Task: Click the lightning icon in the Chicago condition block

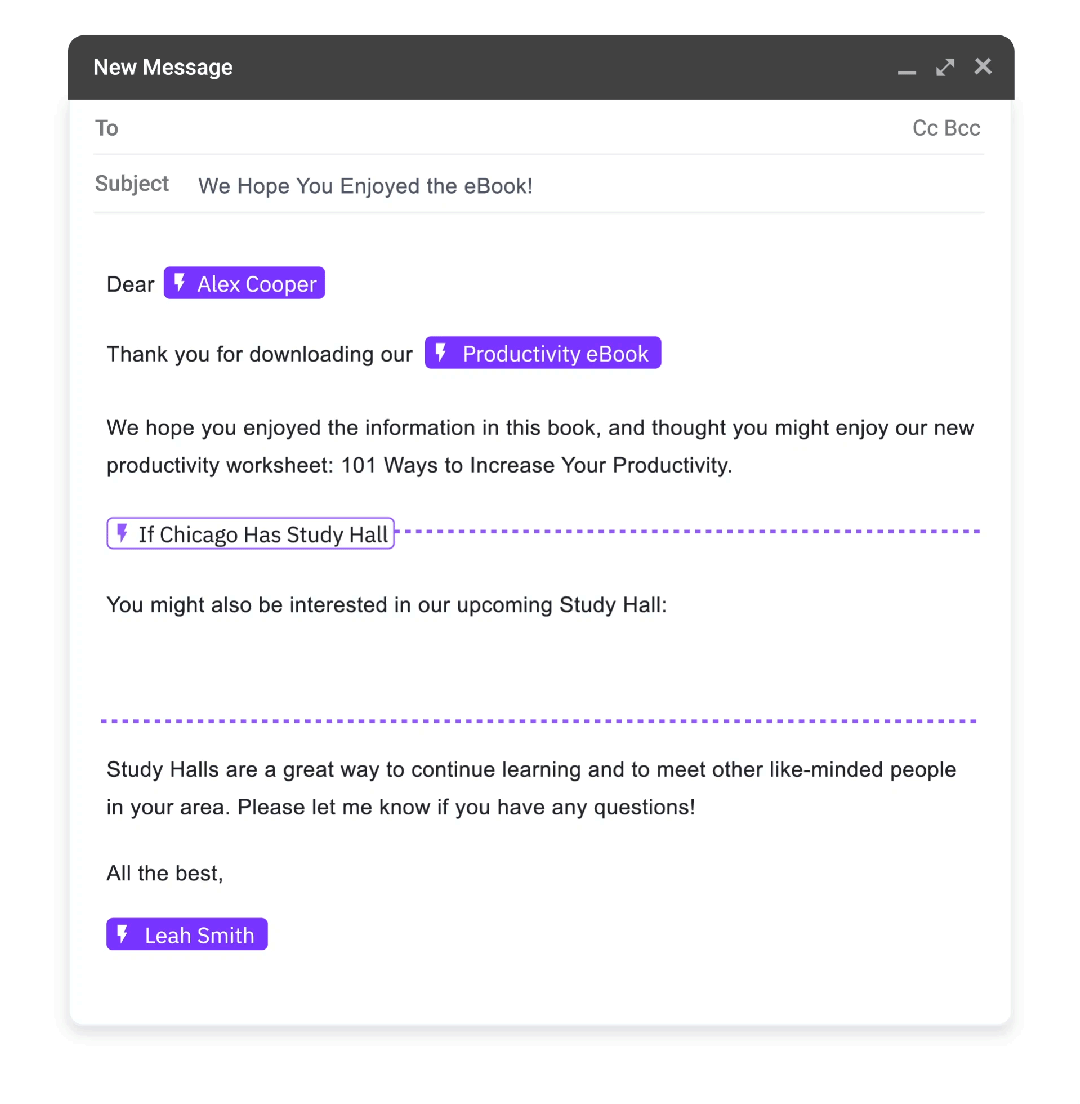Action: point(122,533)
